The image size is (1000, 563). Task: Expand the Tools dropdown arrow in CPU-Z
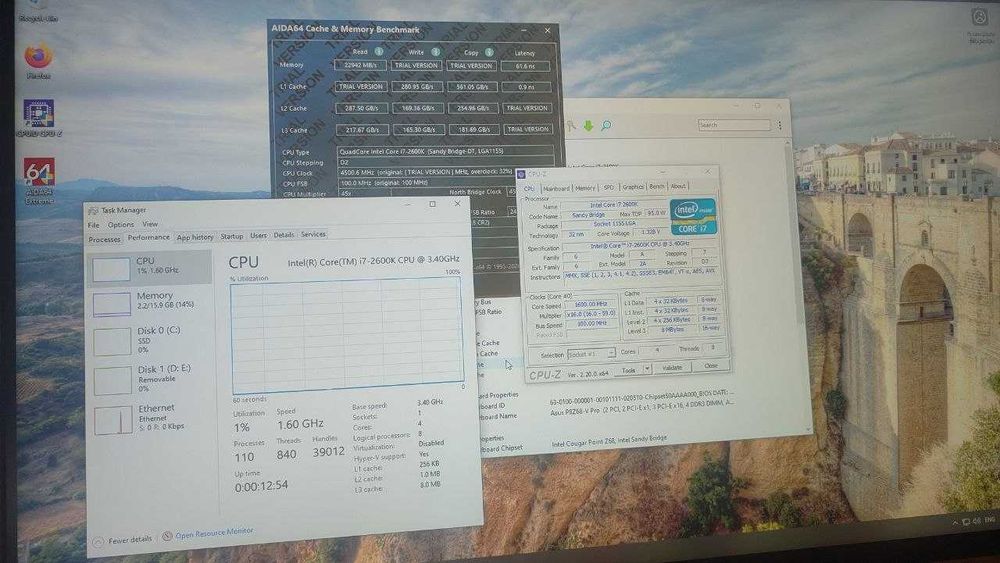pyautogui.click(x=647, y=369)
